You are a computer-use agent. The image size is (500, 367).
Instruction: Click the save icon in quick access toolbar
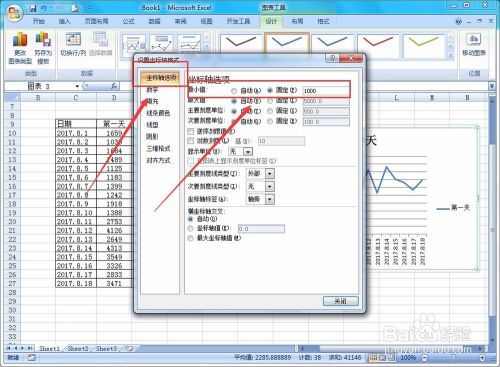[x=33, y=8]
